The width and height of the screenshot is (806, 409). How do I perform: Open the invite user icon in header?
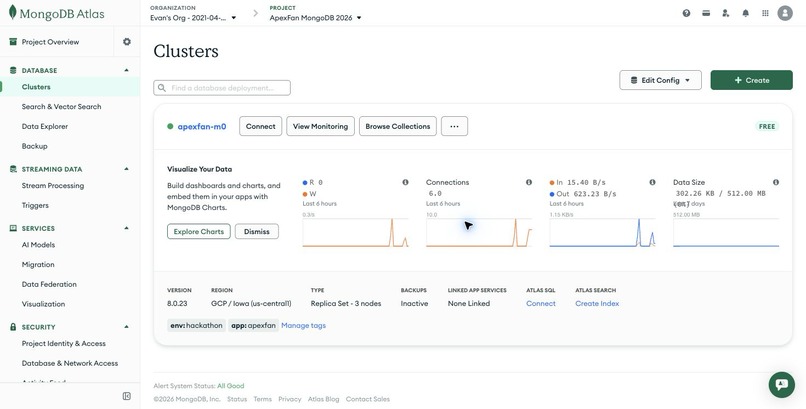coord(726,13)
